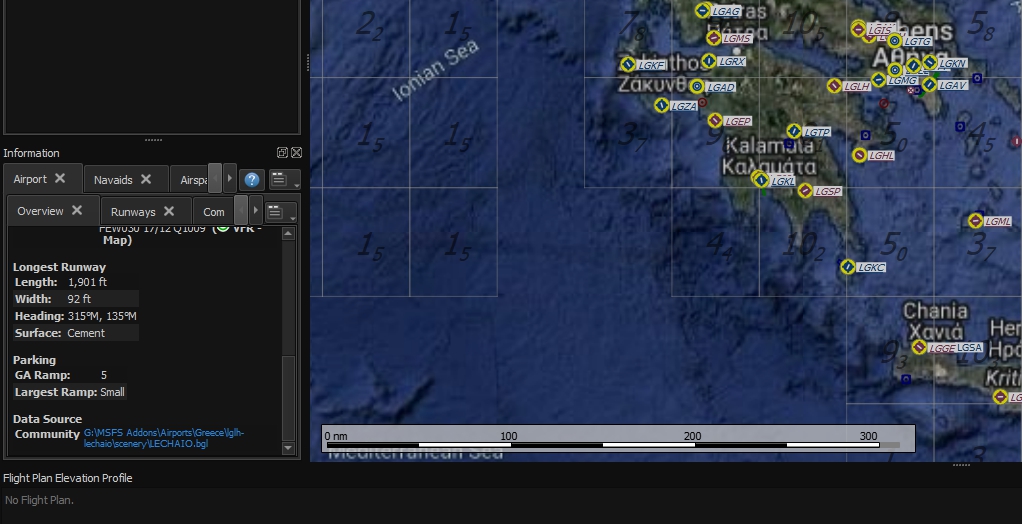Select the LGMS airport marker
This screenshot has width=1022, height=524.
point(714,38)
